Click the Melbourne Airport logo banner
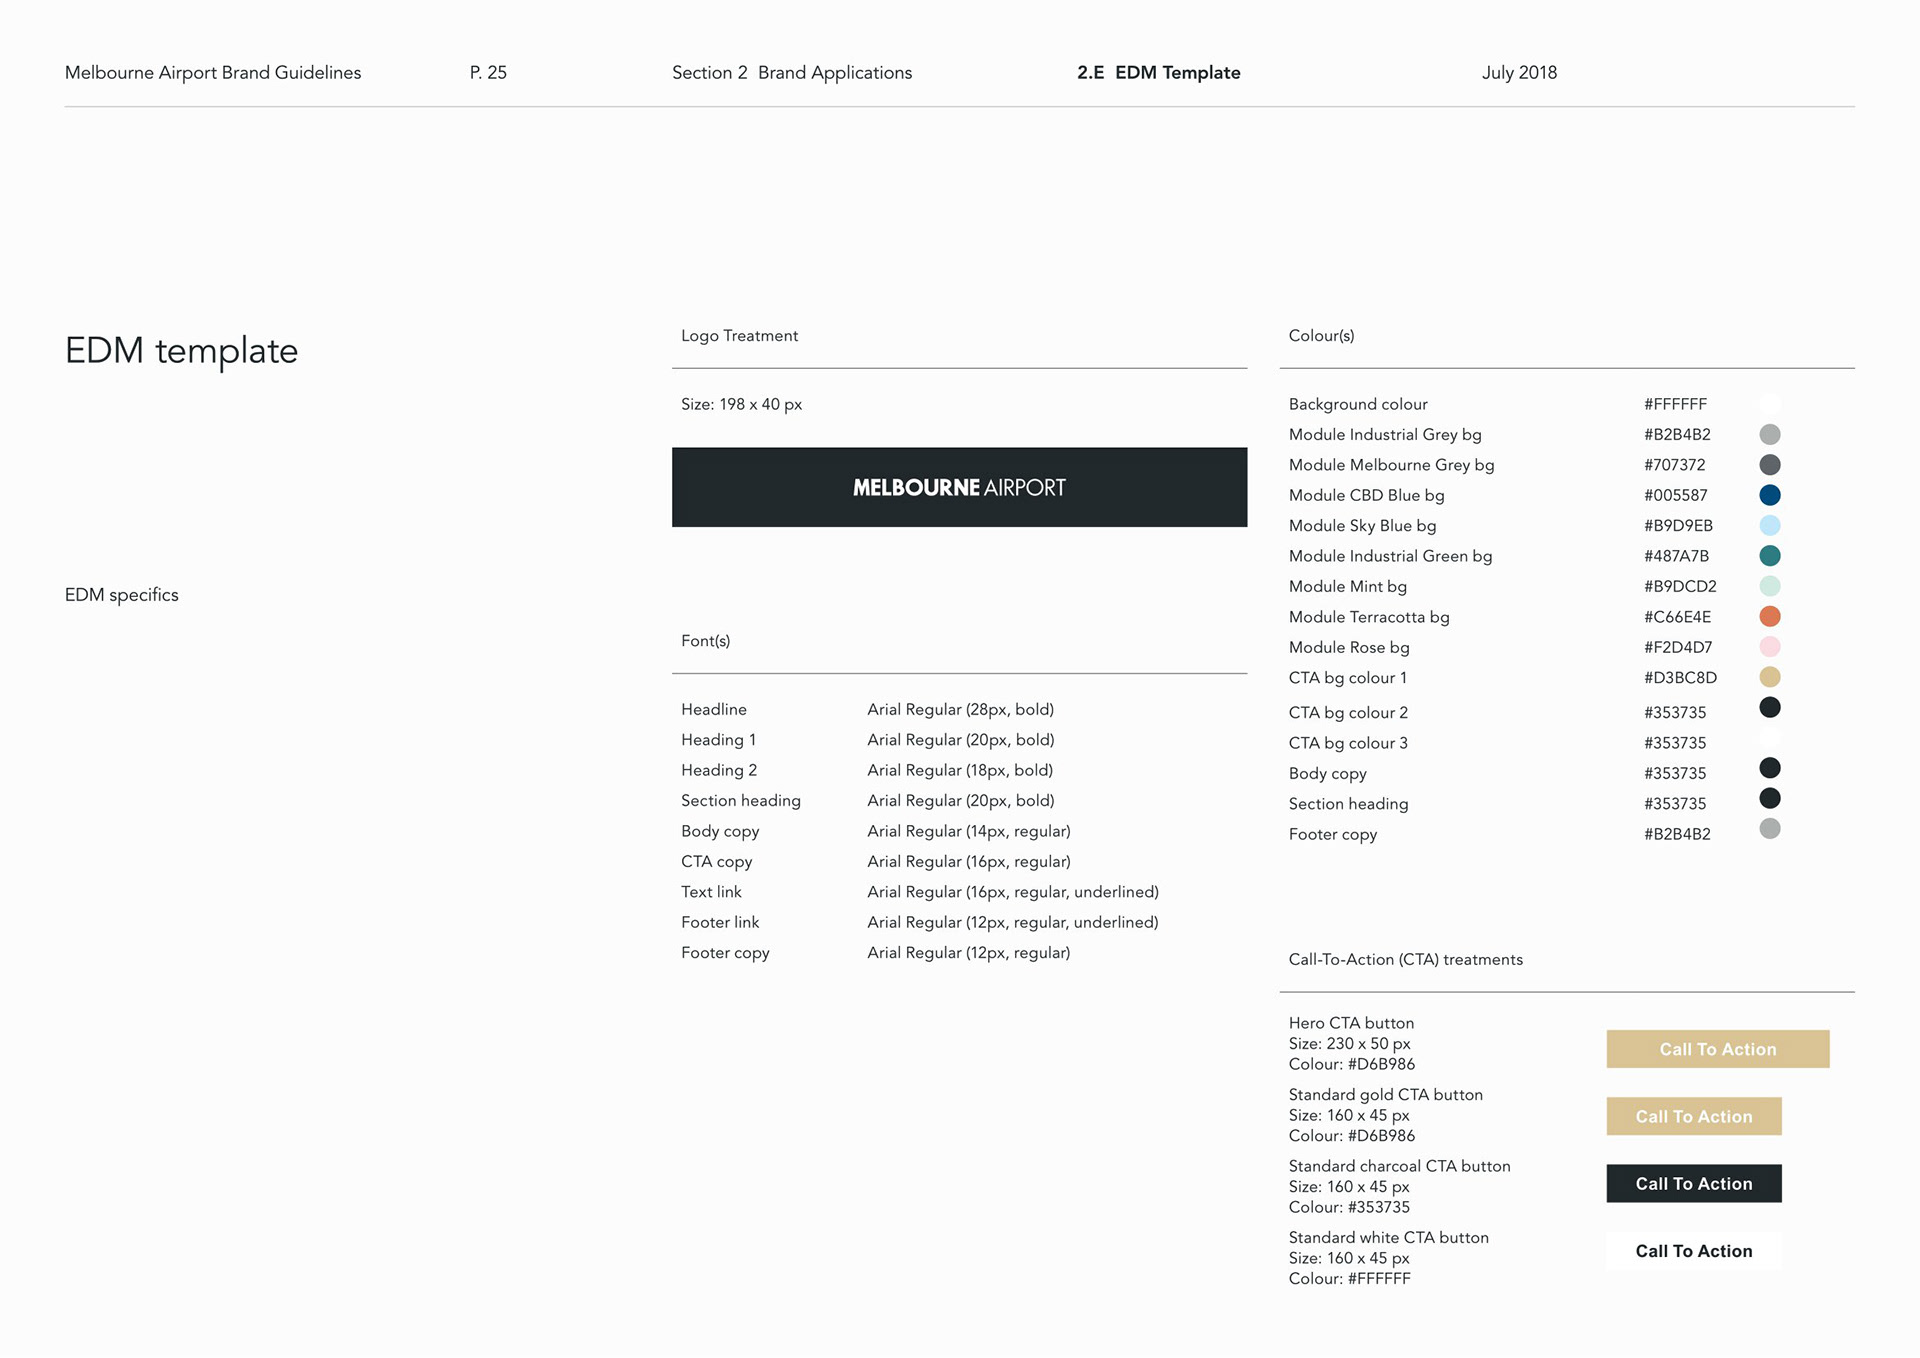1920x1358 pixels. tap(958, 487)
